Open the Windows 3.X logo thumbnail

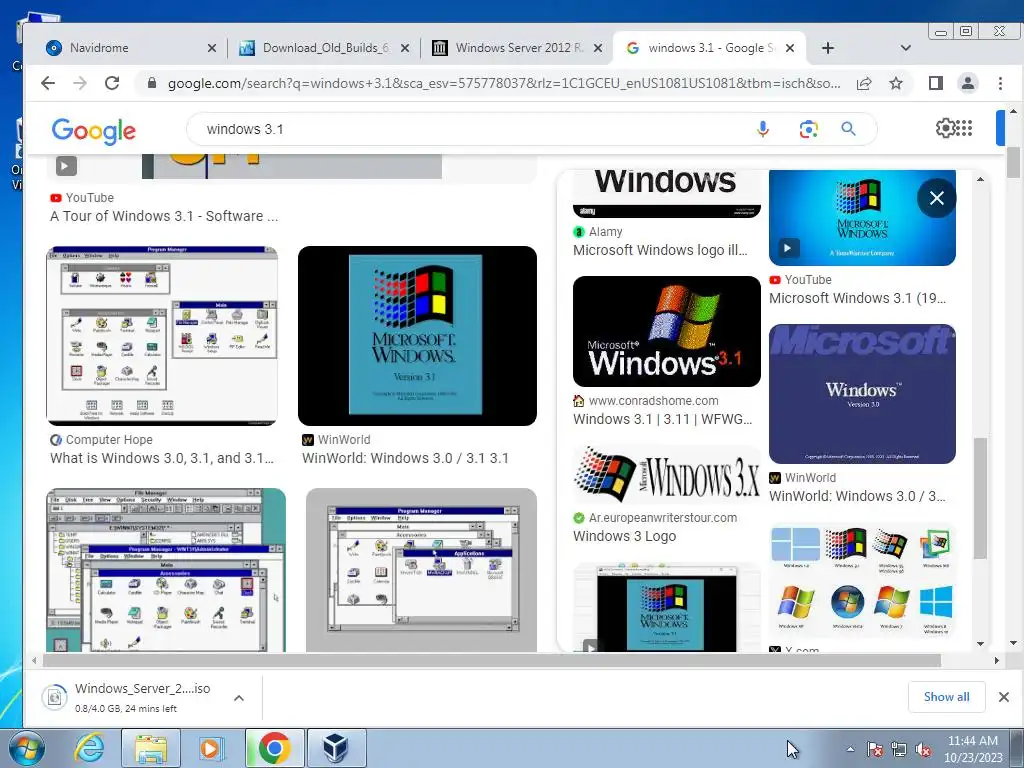(x=667, y=475)
